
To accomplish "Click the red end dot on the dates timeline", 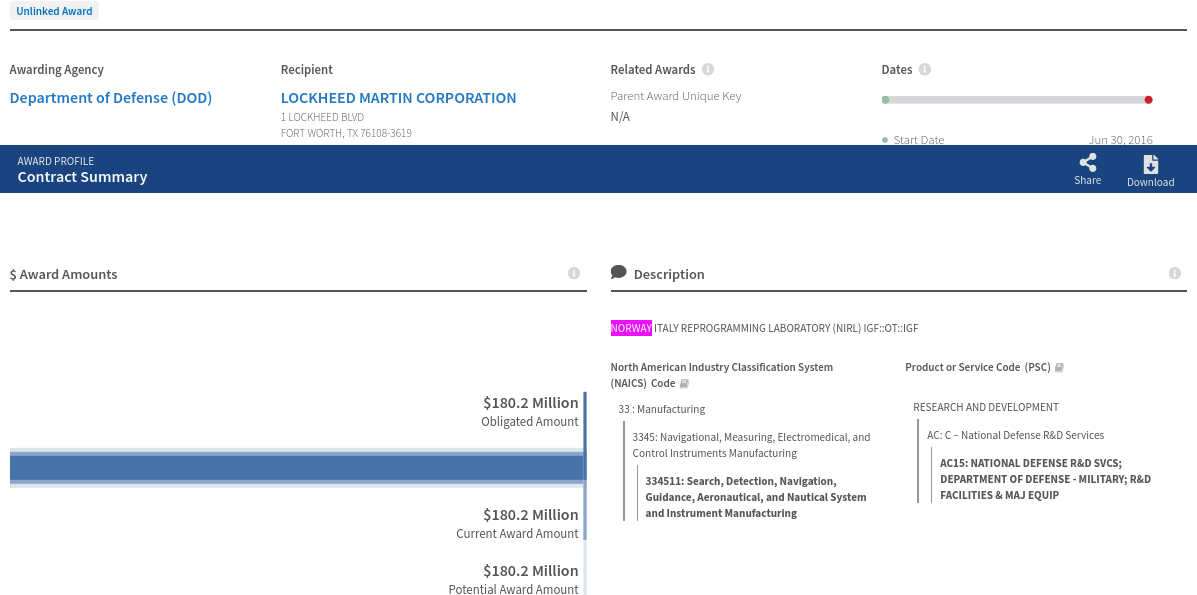I will pyautogui.click(x=1148, y=100).
